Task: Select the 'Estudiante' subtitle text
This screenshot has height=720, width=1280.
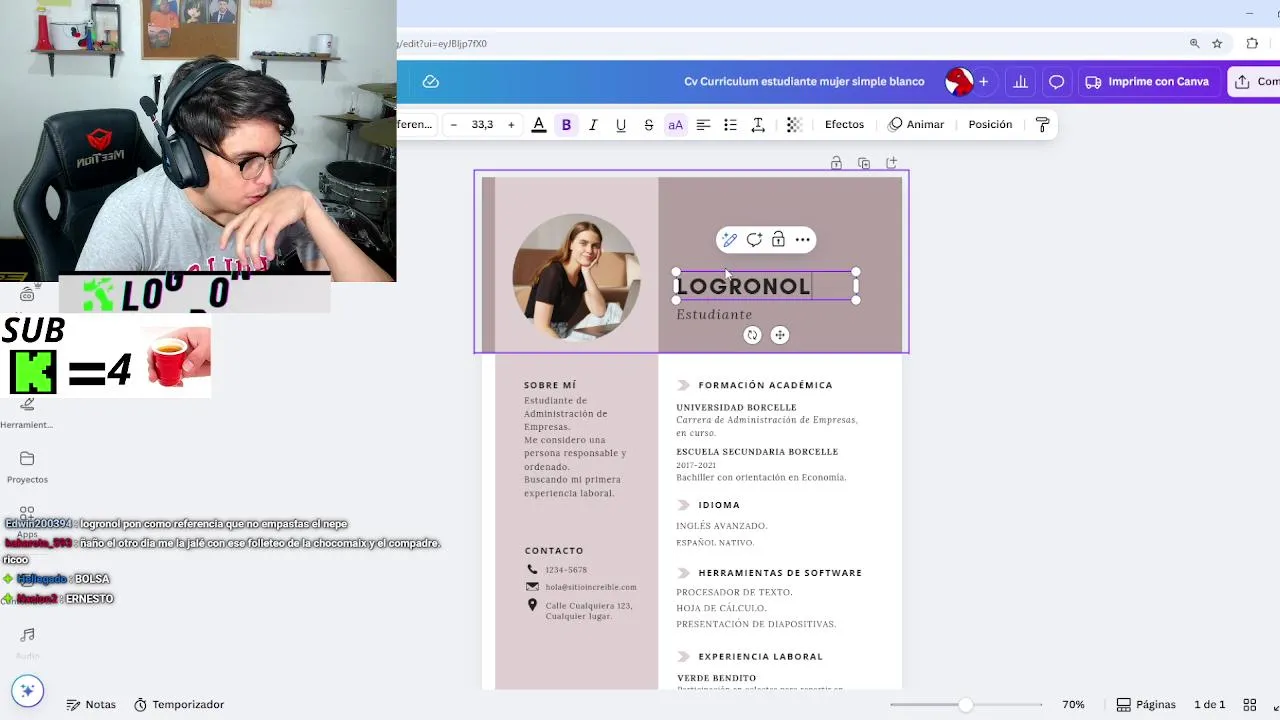Action: pos(714,315)
